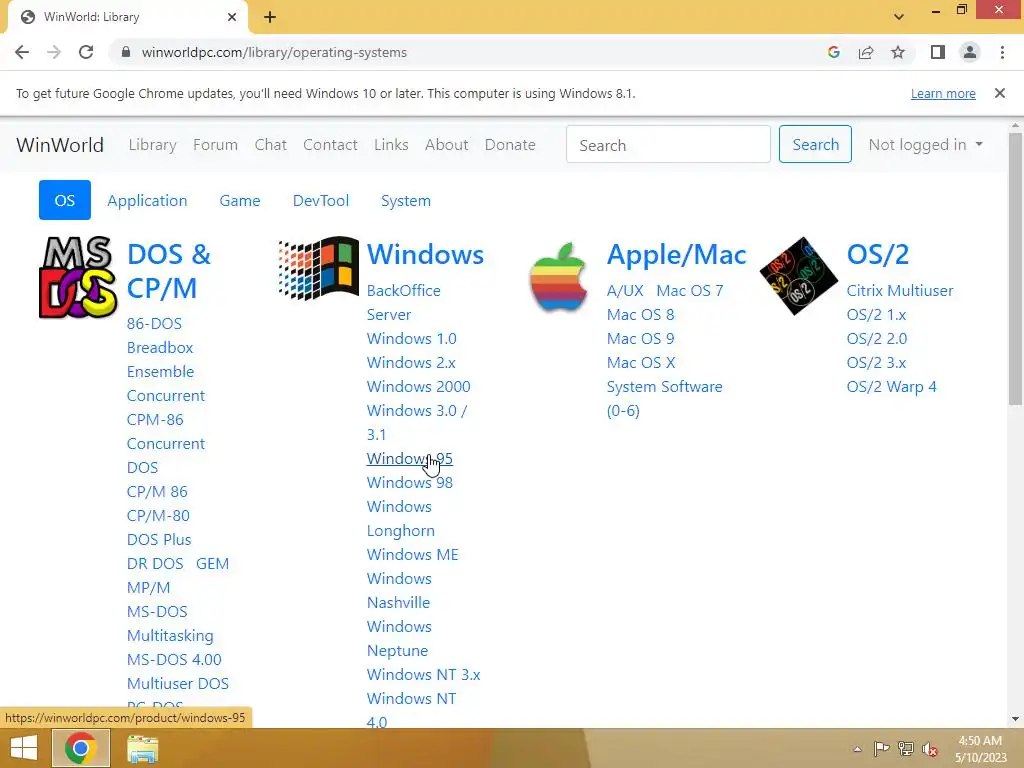The image size is (1024, 768).
Task: Open Library in navbar
Action: (152, 144)
